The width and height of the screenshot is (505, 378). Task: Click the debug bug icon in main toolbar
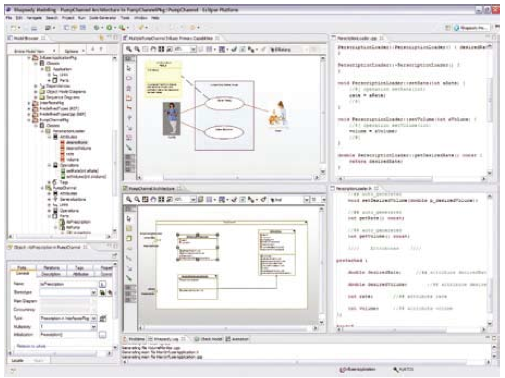coord(97,28)
